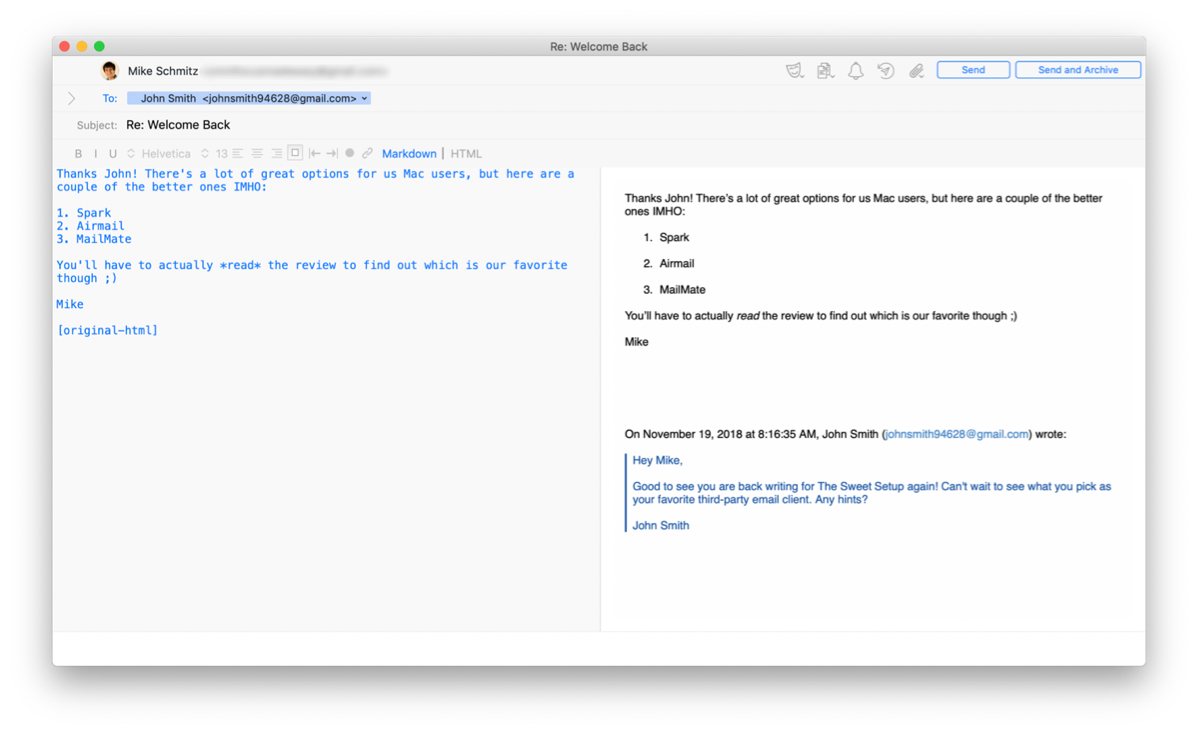
Task: Click "Spark" item in preview list
Action: point(674,238)
